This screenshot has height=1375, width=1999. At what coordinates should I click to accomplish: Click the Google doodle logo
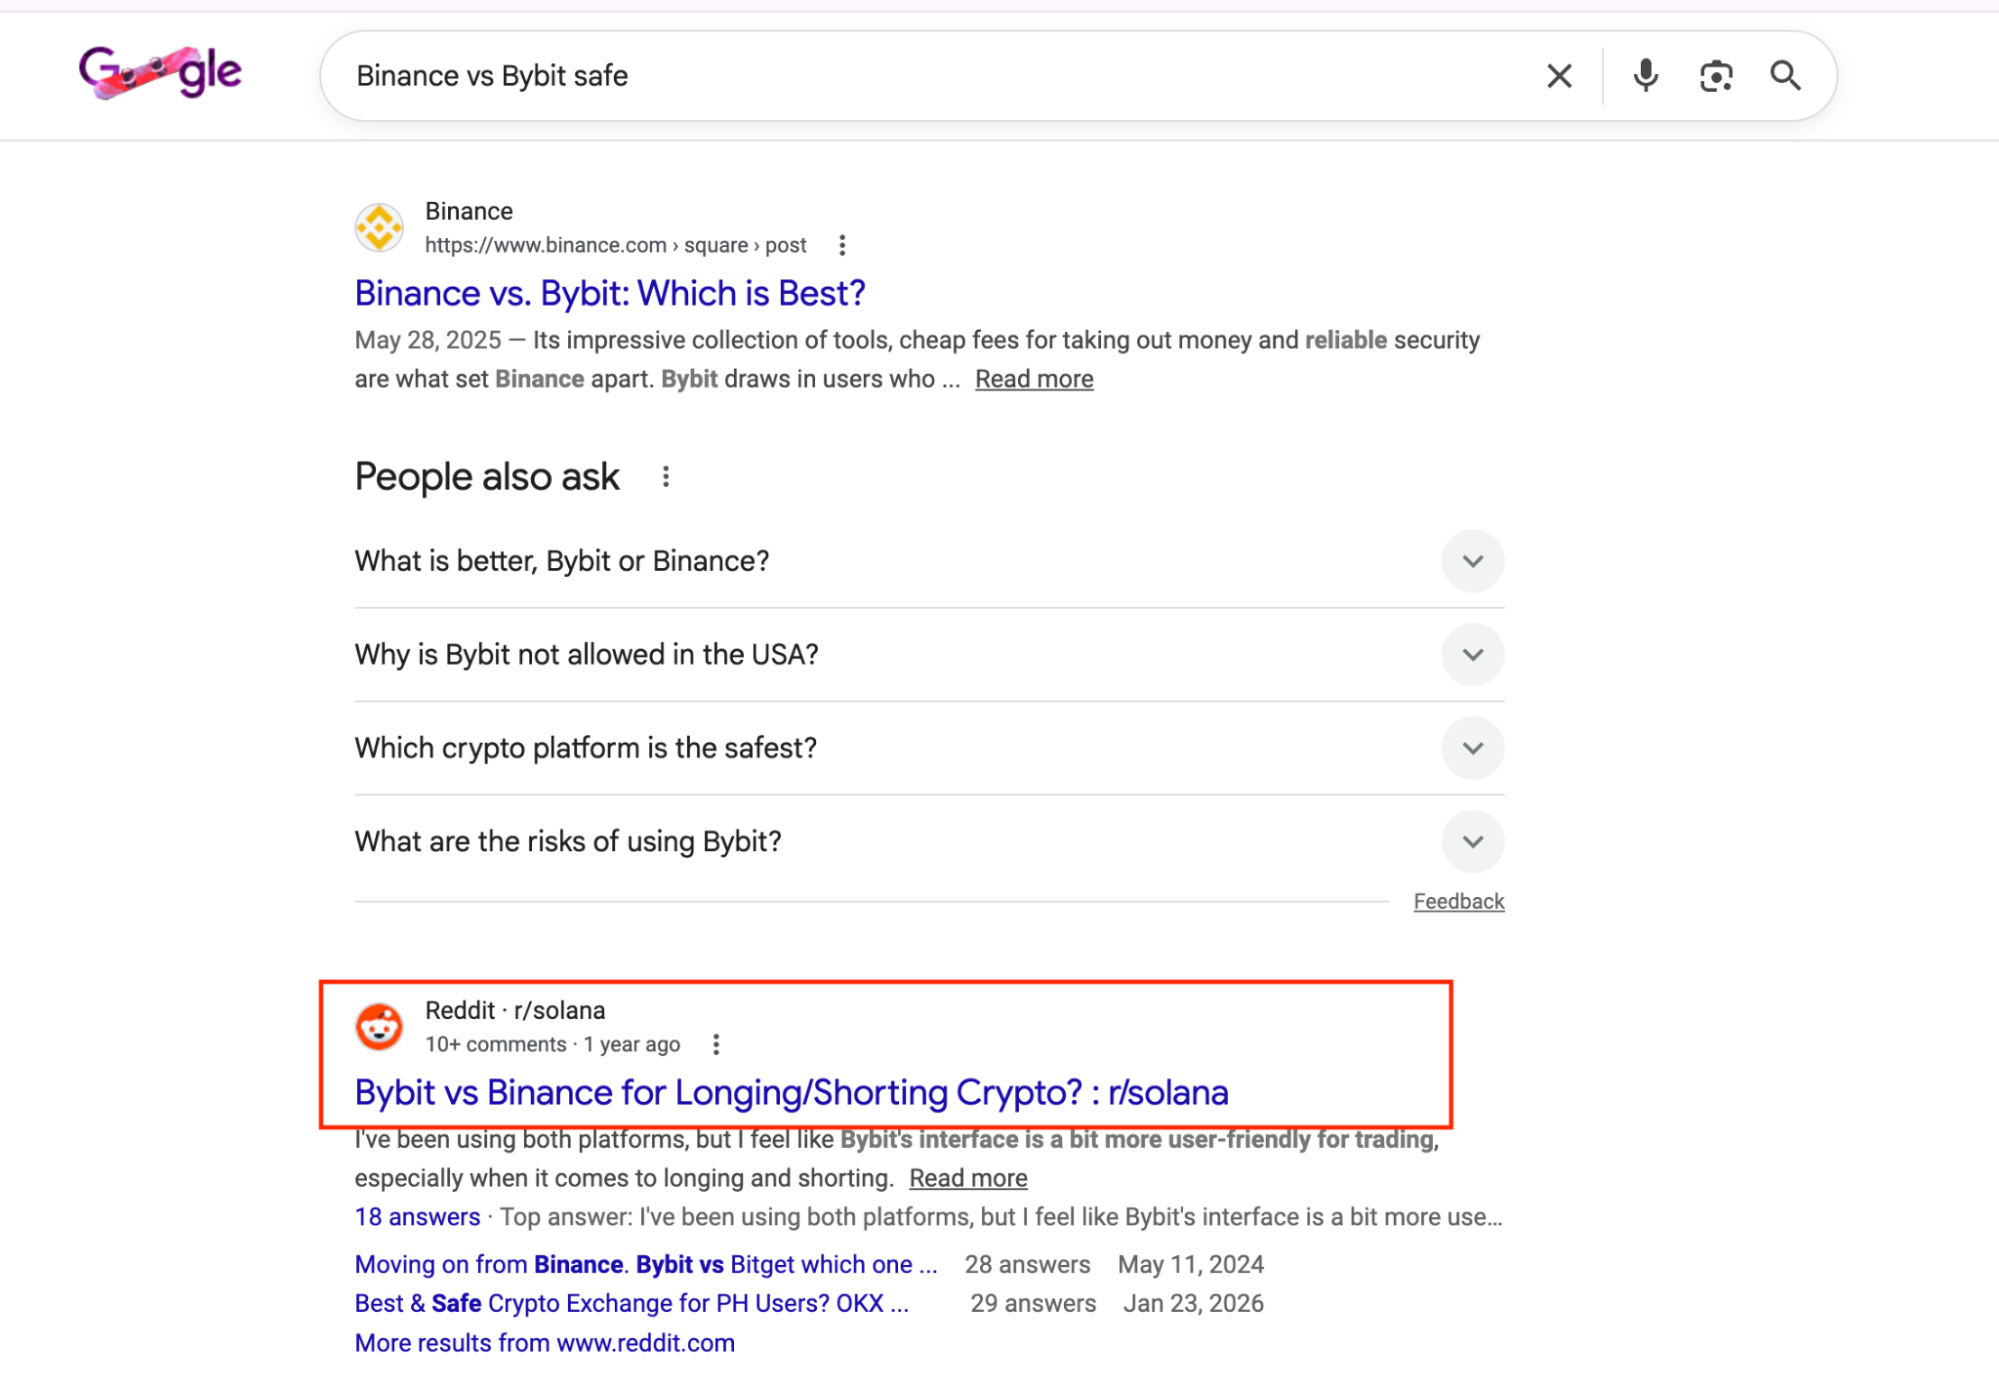(x=160, y=72)
